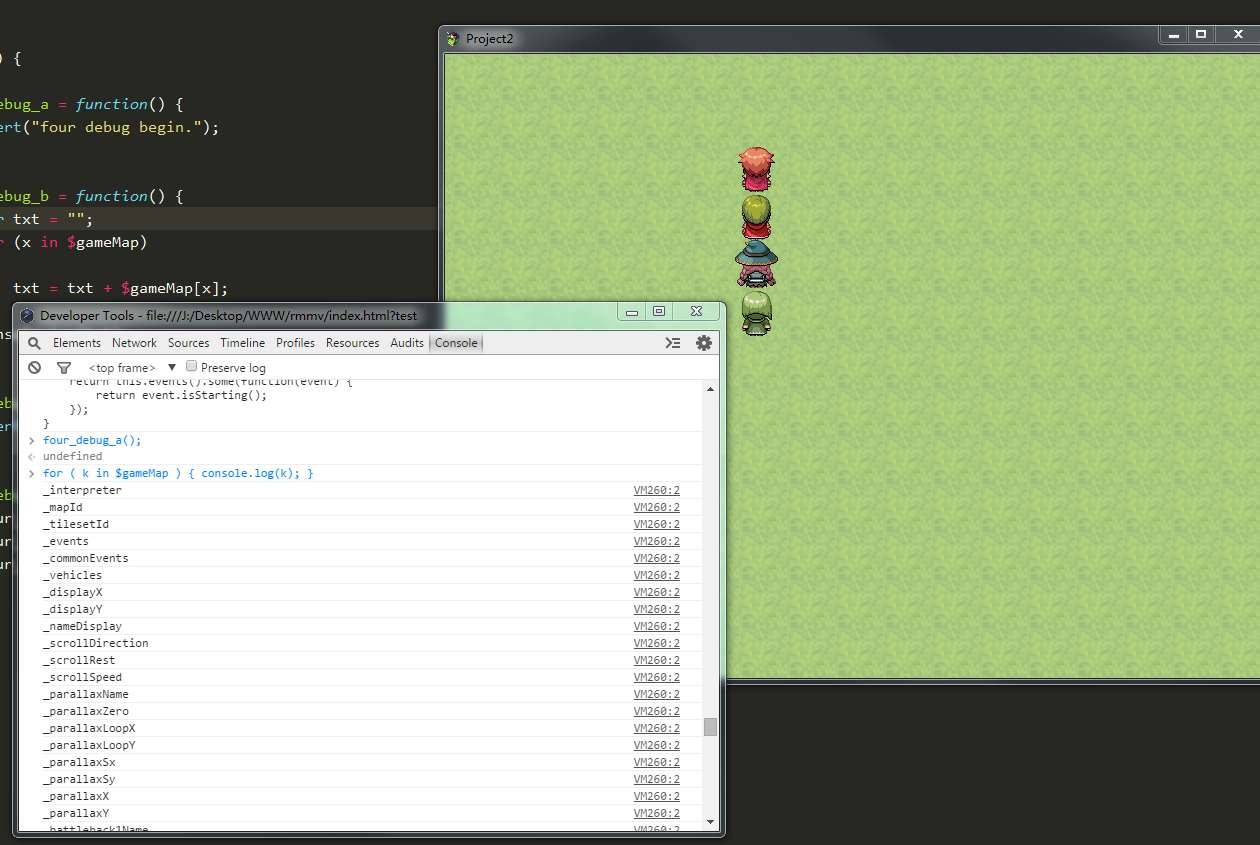The height and width of the screenshot is (845, 1260).
Task: Click the Developer Tools title bar icon
Action: click(x=27, y=315)
